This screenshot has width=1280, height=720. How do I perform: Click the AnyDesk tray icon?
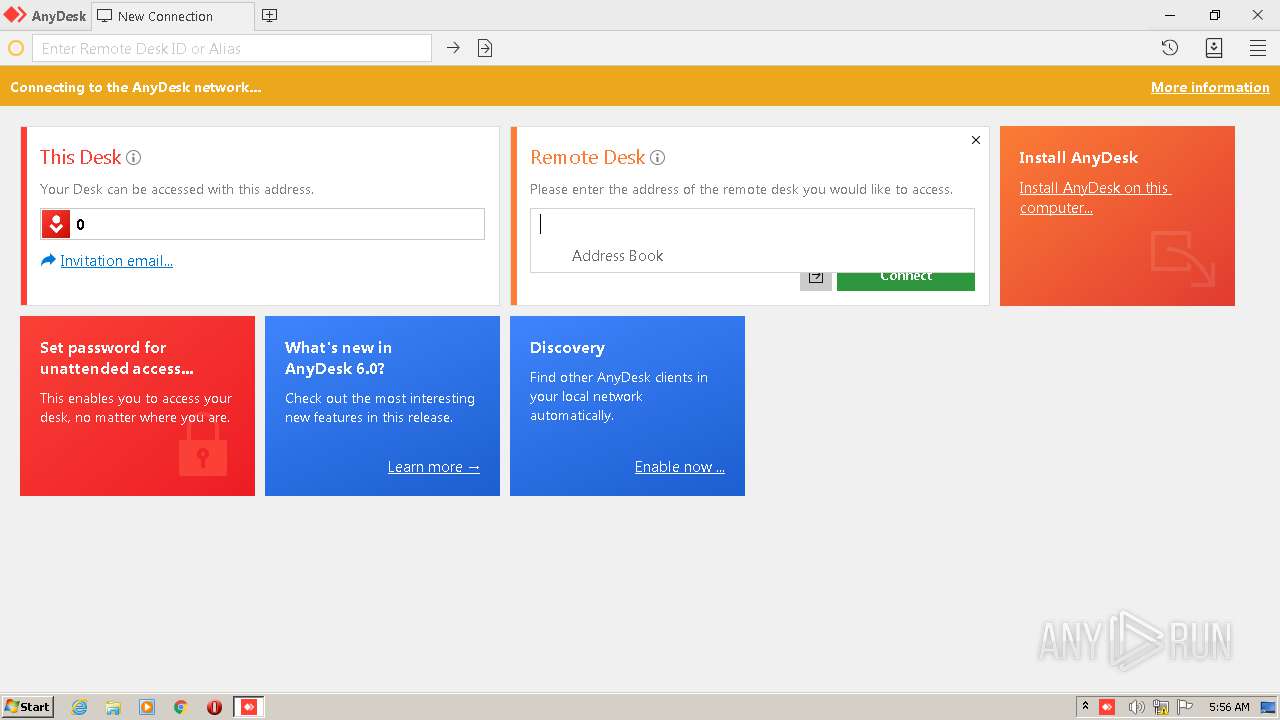point(1107,707)
